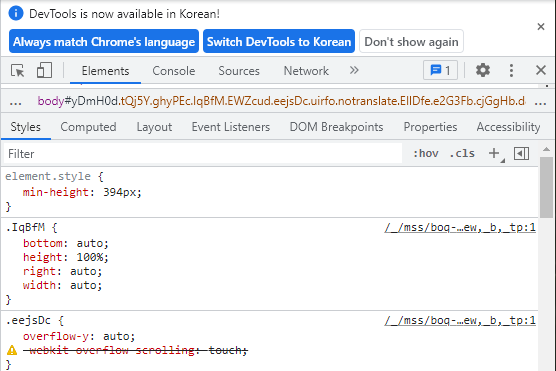Click the .IqBfM selector
Viewport: 556px width, 371px height.
point(25,227)
